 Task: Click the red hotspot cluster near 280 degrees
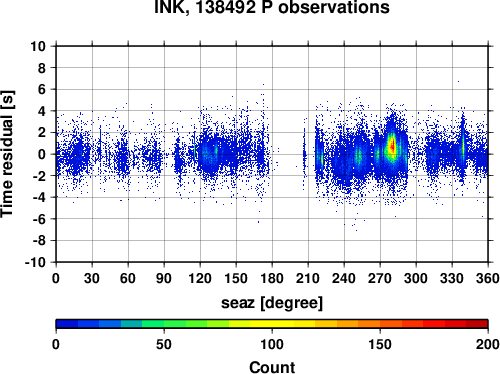393,146
